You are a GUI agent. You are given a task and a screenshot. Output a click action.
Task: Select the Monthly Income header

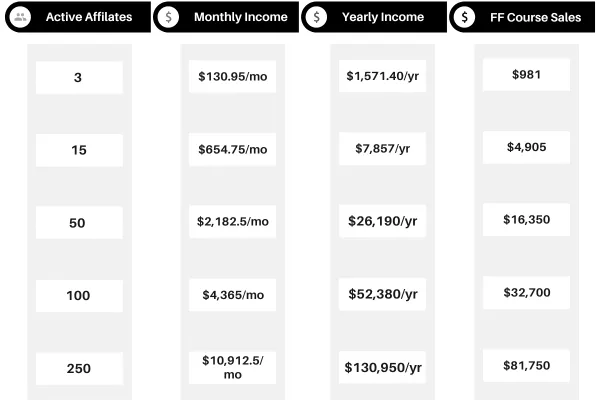point(240,17)
